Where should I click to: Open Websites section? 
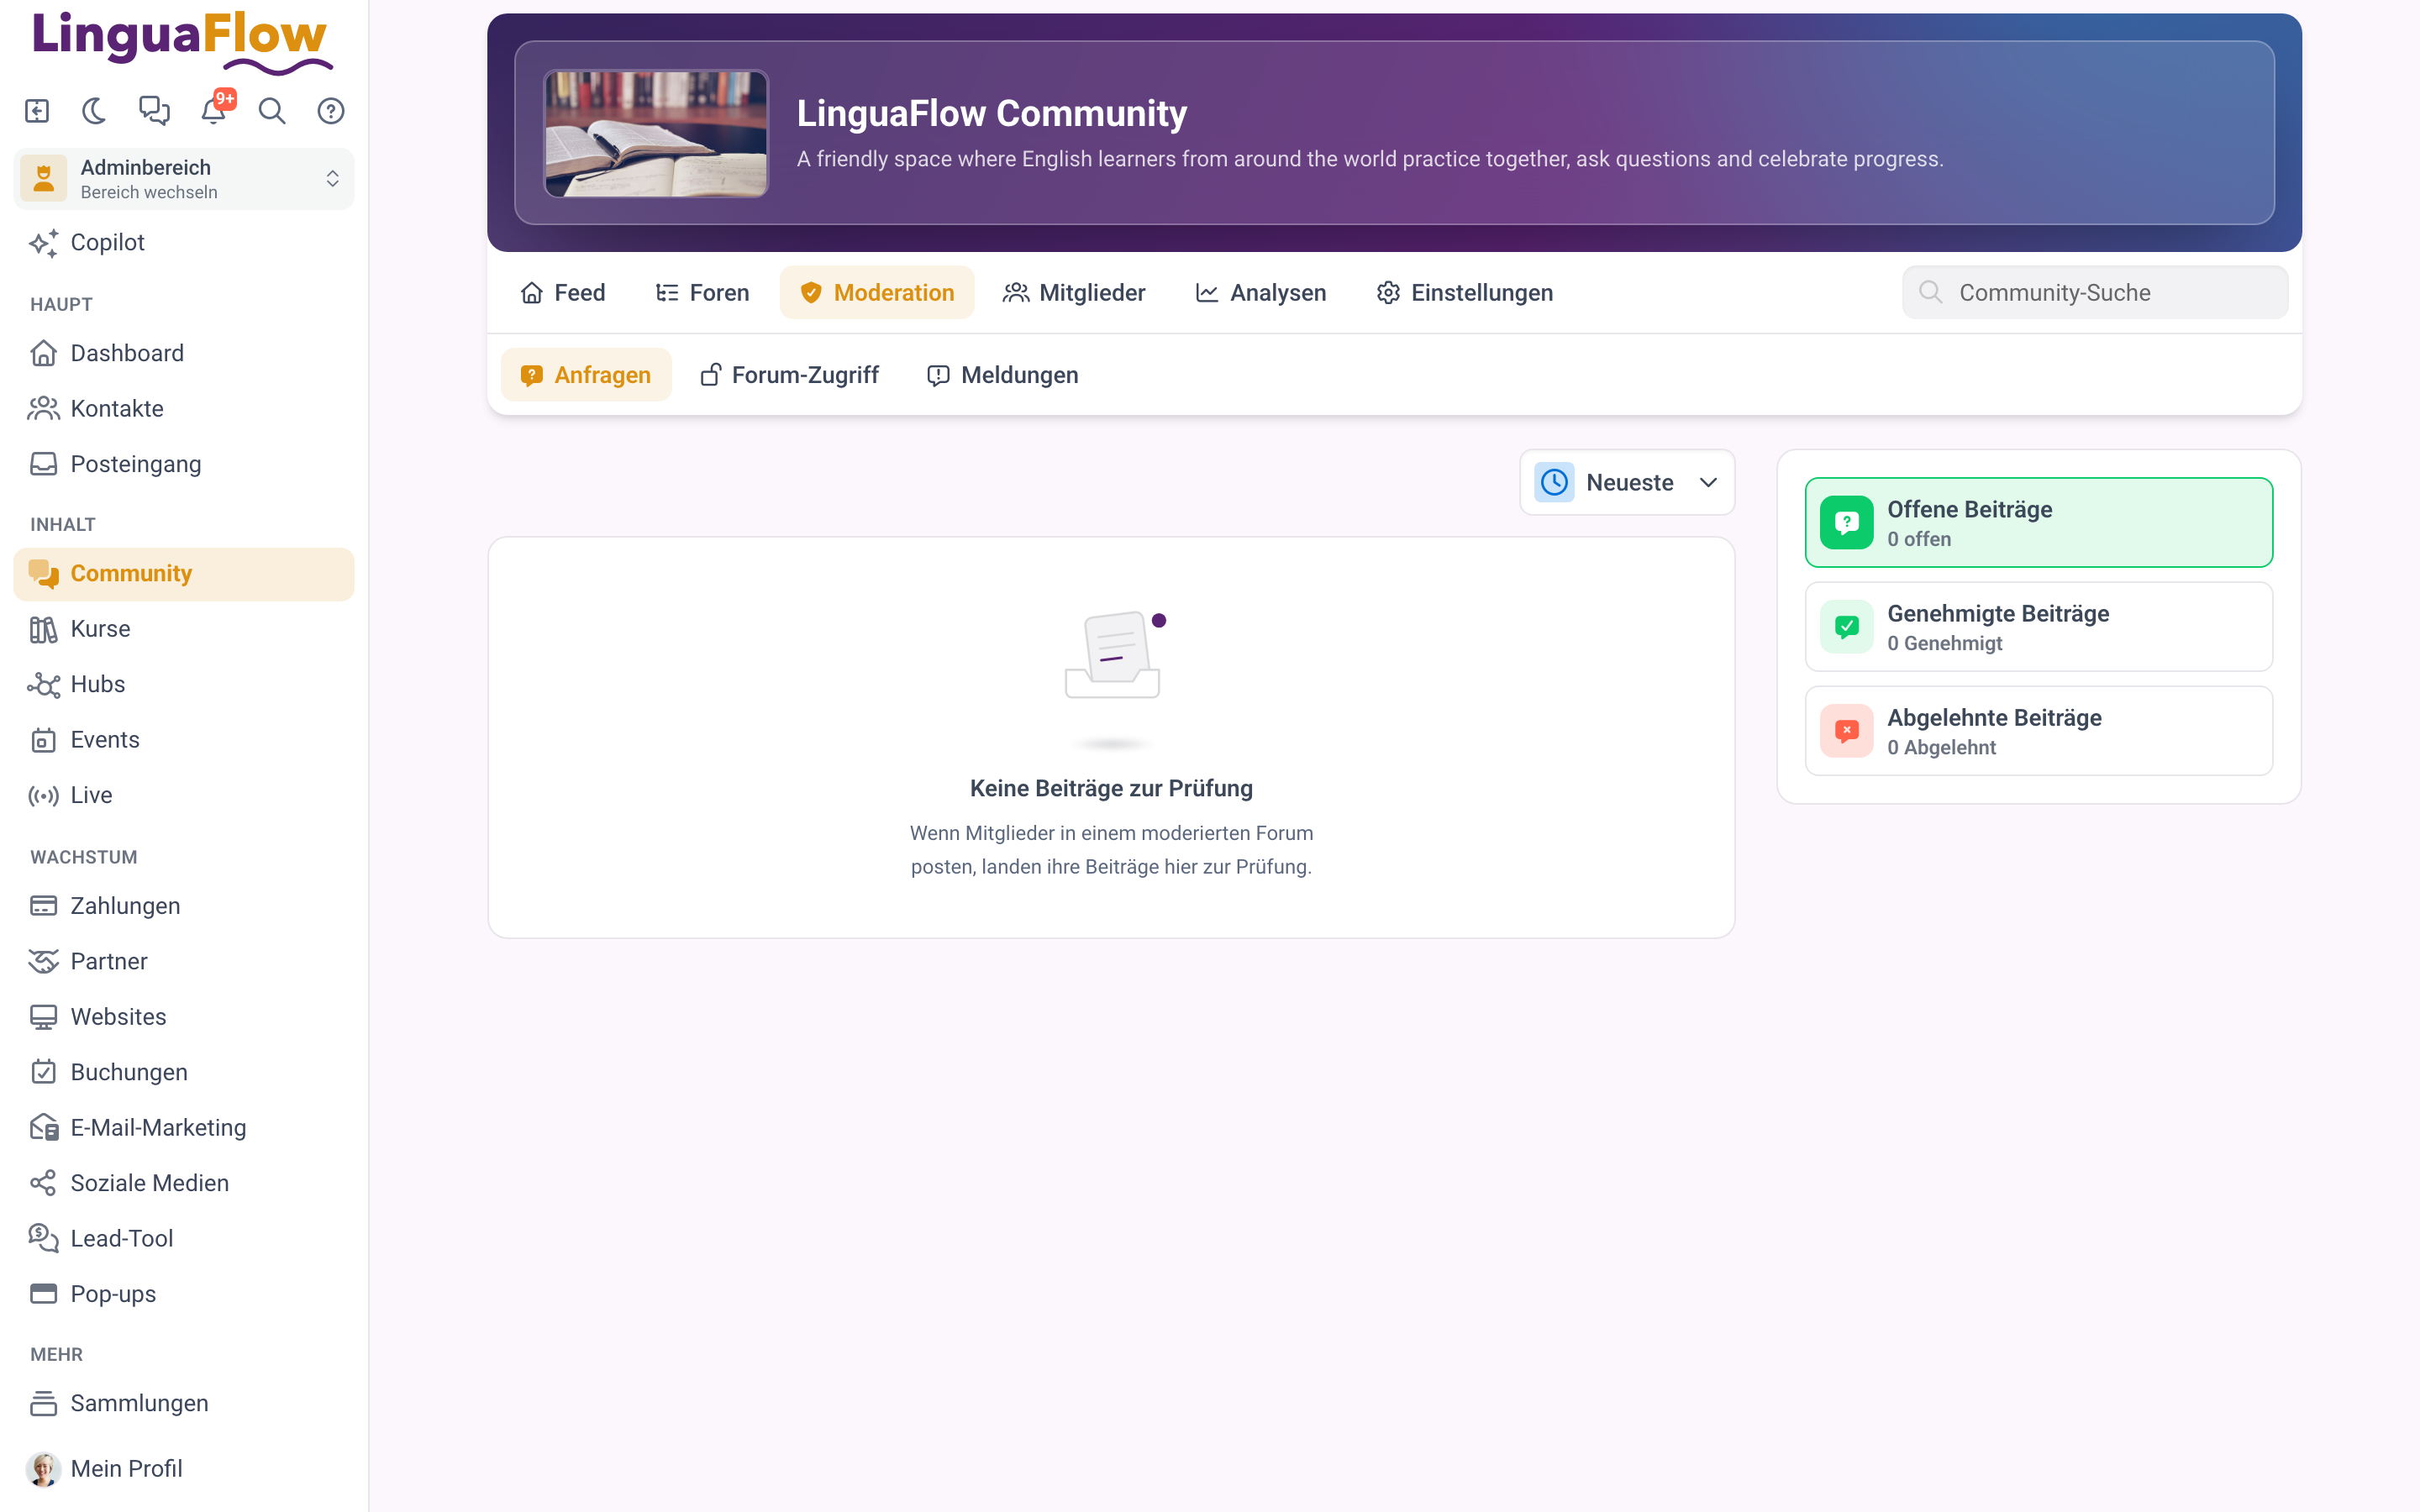coord(184,1017)
